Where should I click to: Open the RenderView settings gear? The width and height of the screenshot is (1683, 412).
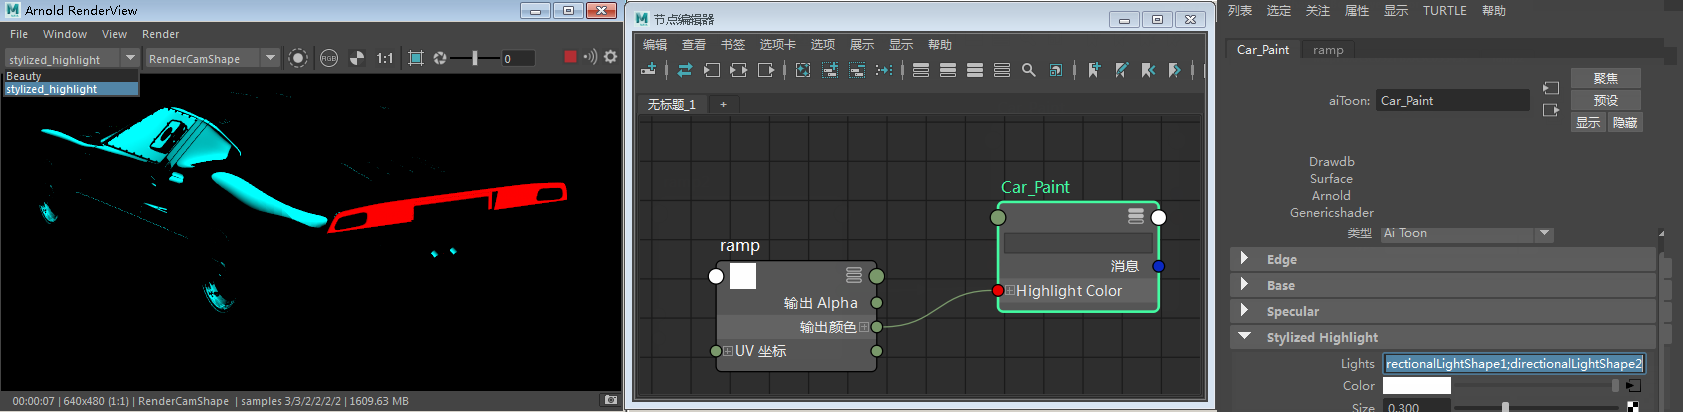pyautogui.click(x=611, y=57)
